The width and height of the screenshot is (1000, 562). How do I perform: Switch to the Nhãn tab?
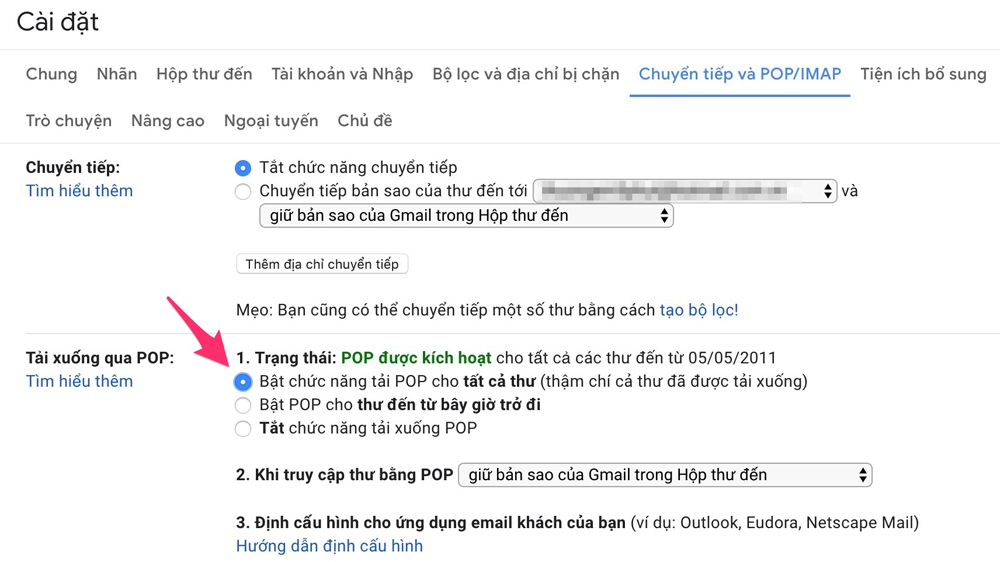(x=117, y=74)
